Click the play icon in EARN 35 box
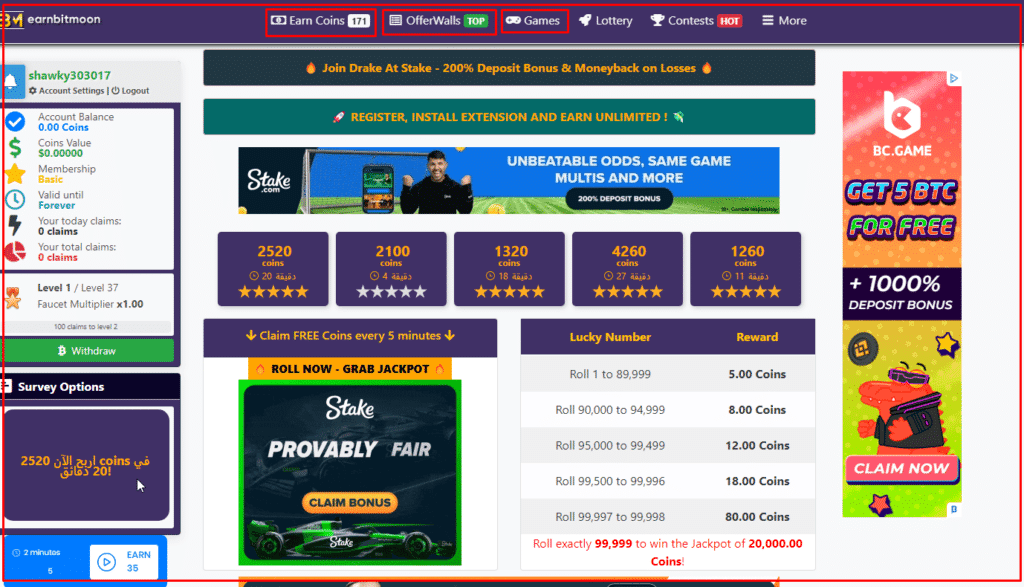The image size is (1024, 587). [x=106, y=562]
